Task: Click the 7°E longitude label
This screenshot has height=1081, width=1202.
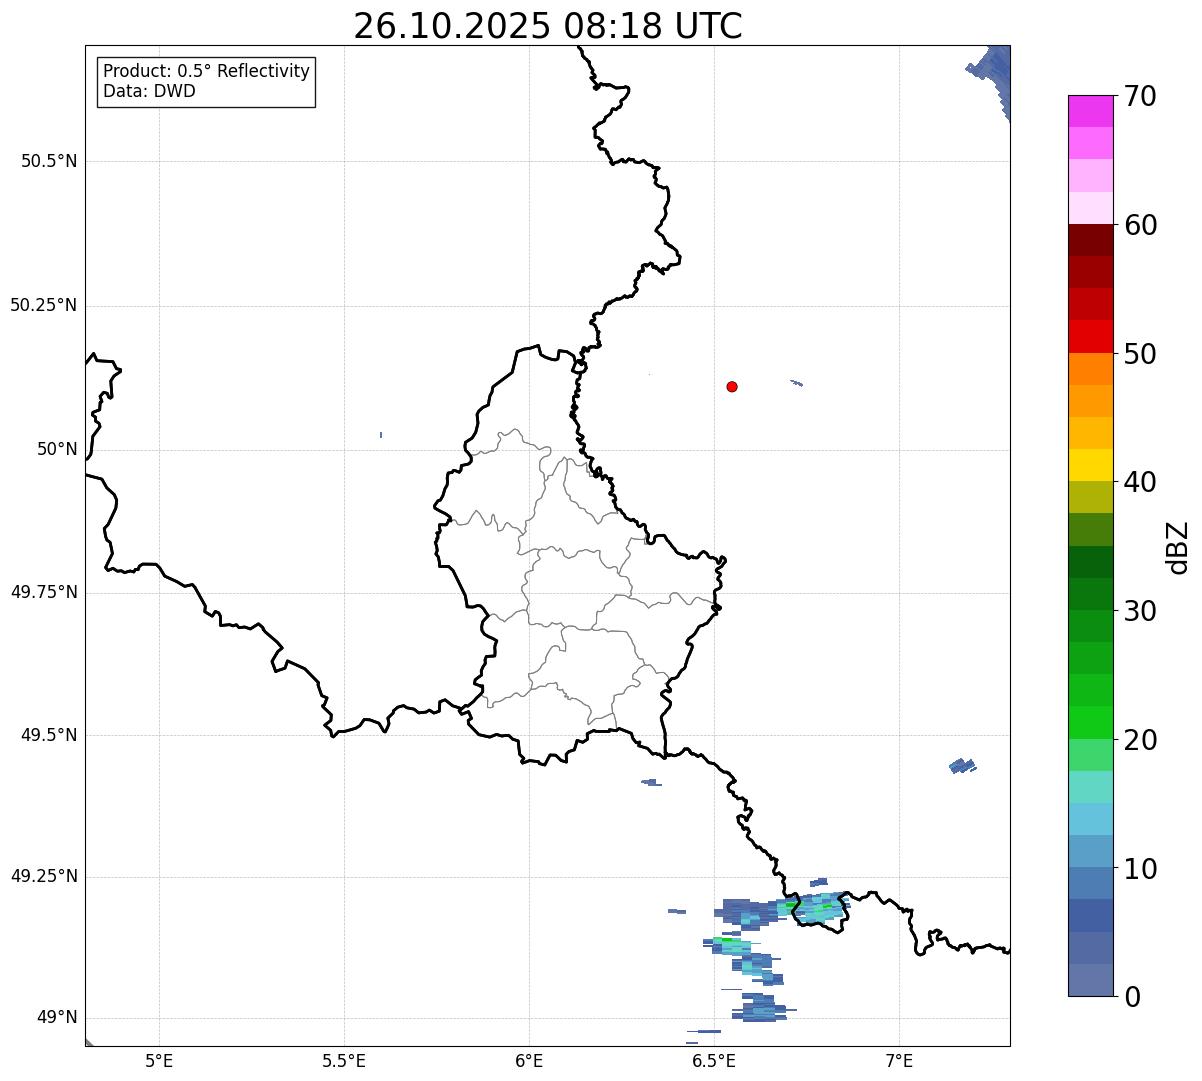Action: coord(899,1060)
